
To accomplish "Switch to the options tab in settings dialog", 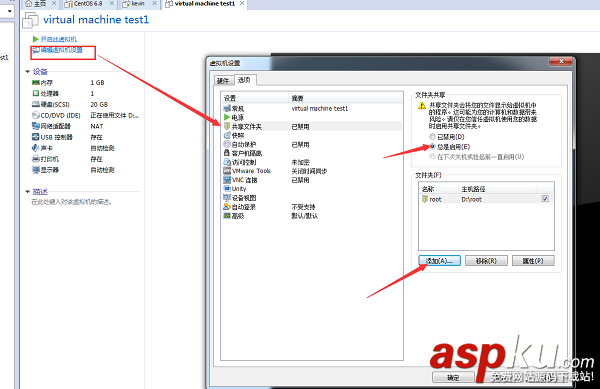I will (x=244, y=80).
